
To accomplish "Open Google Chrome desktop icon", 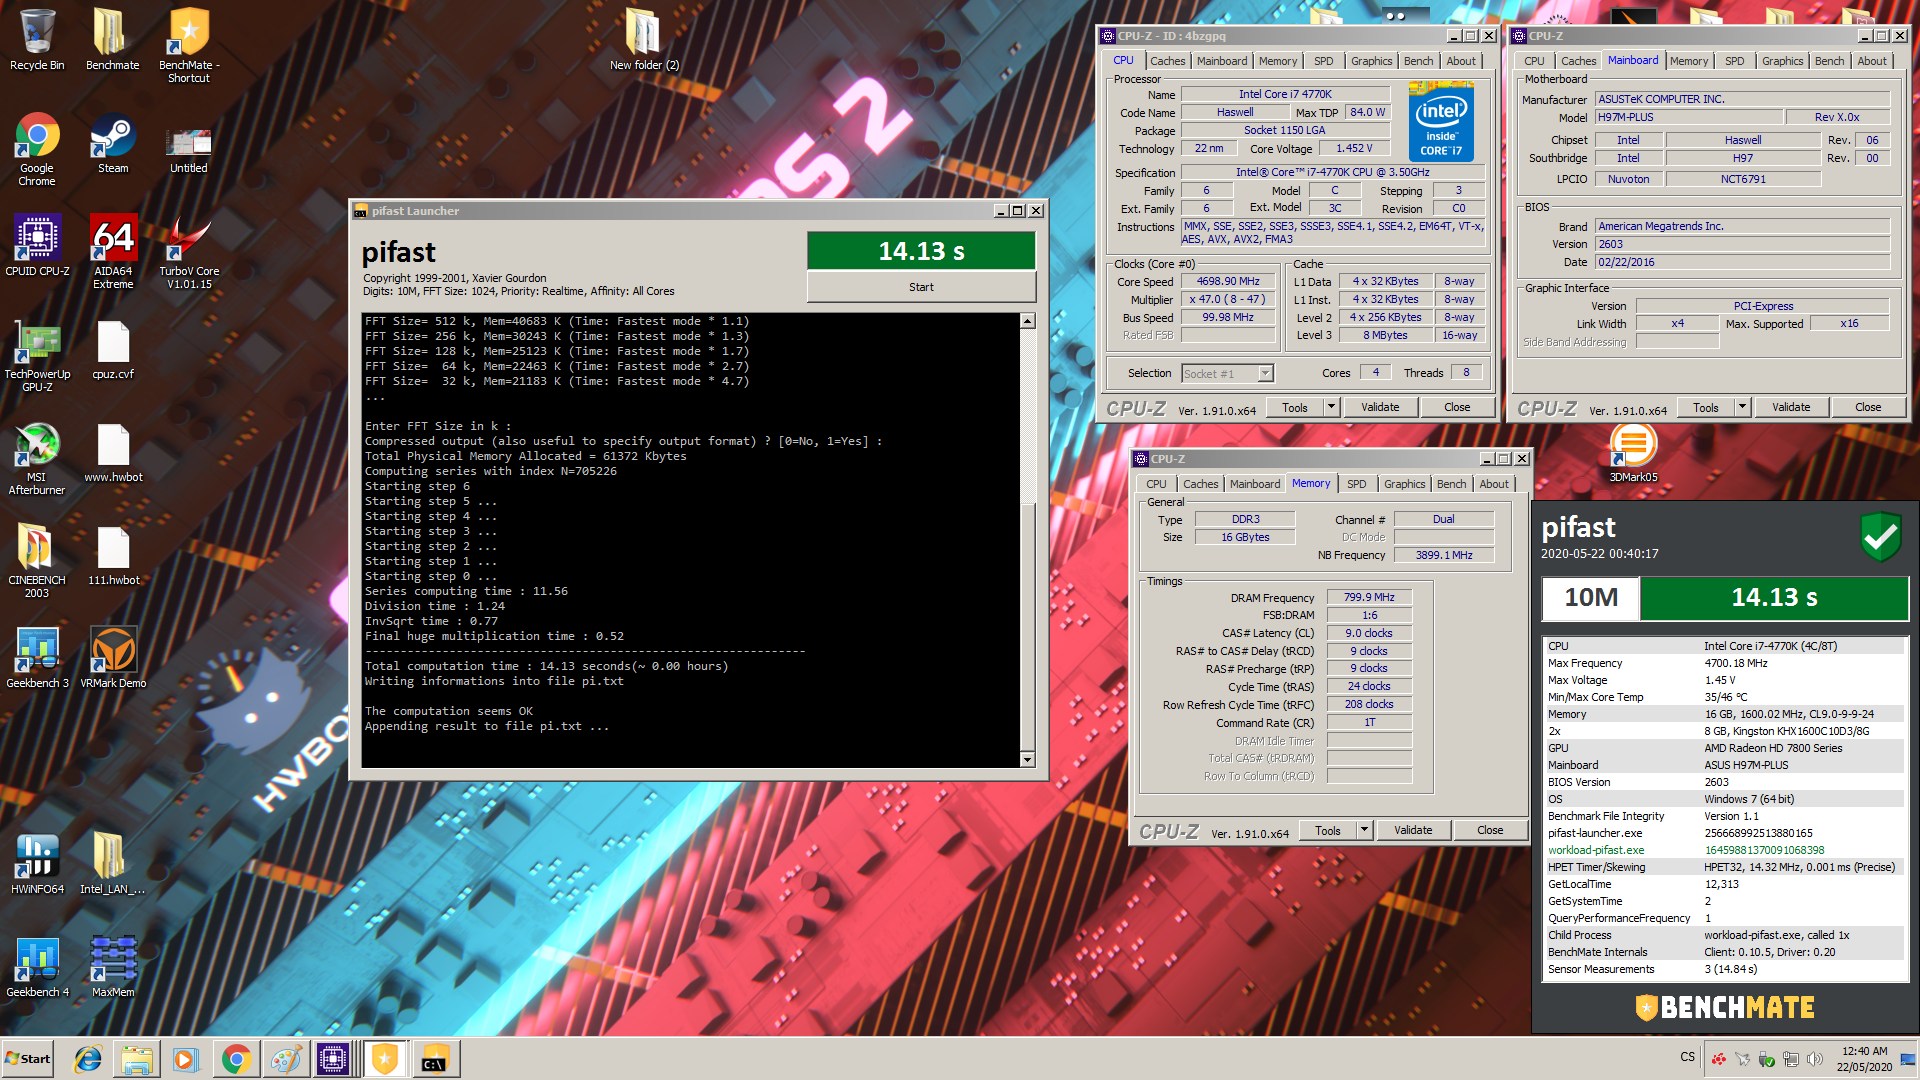I will click(37, 149).
